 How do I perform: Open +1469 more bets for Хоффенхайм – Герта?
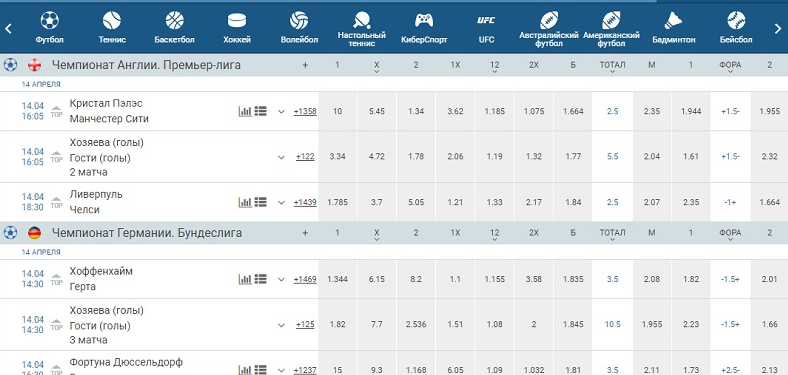[305, 279]
